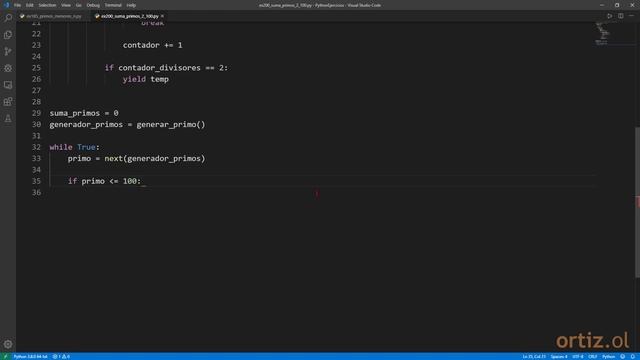Click the Ln, Col cursor position indicator
The image size is (640, 360).
534,356
